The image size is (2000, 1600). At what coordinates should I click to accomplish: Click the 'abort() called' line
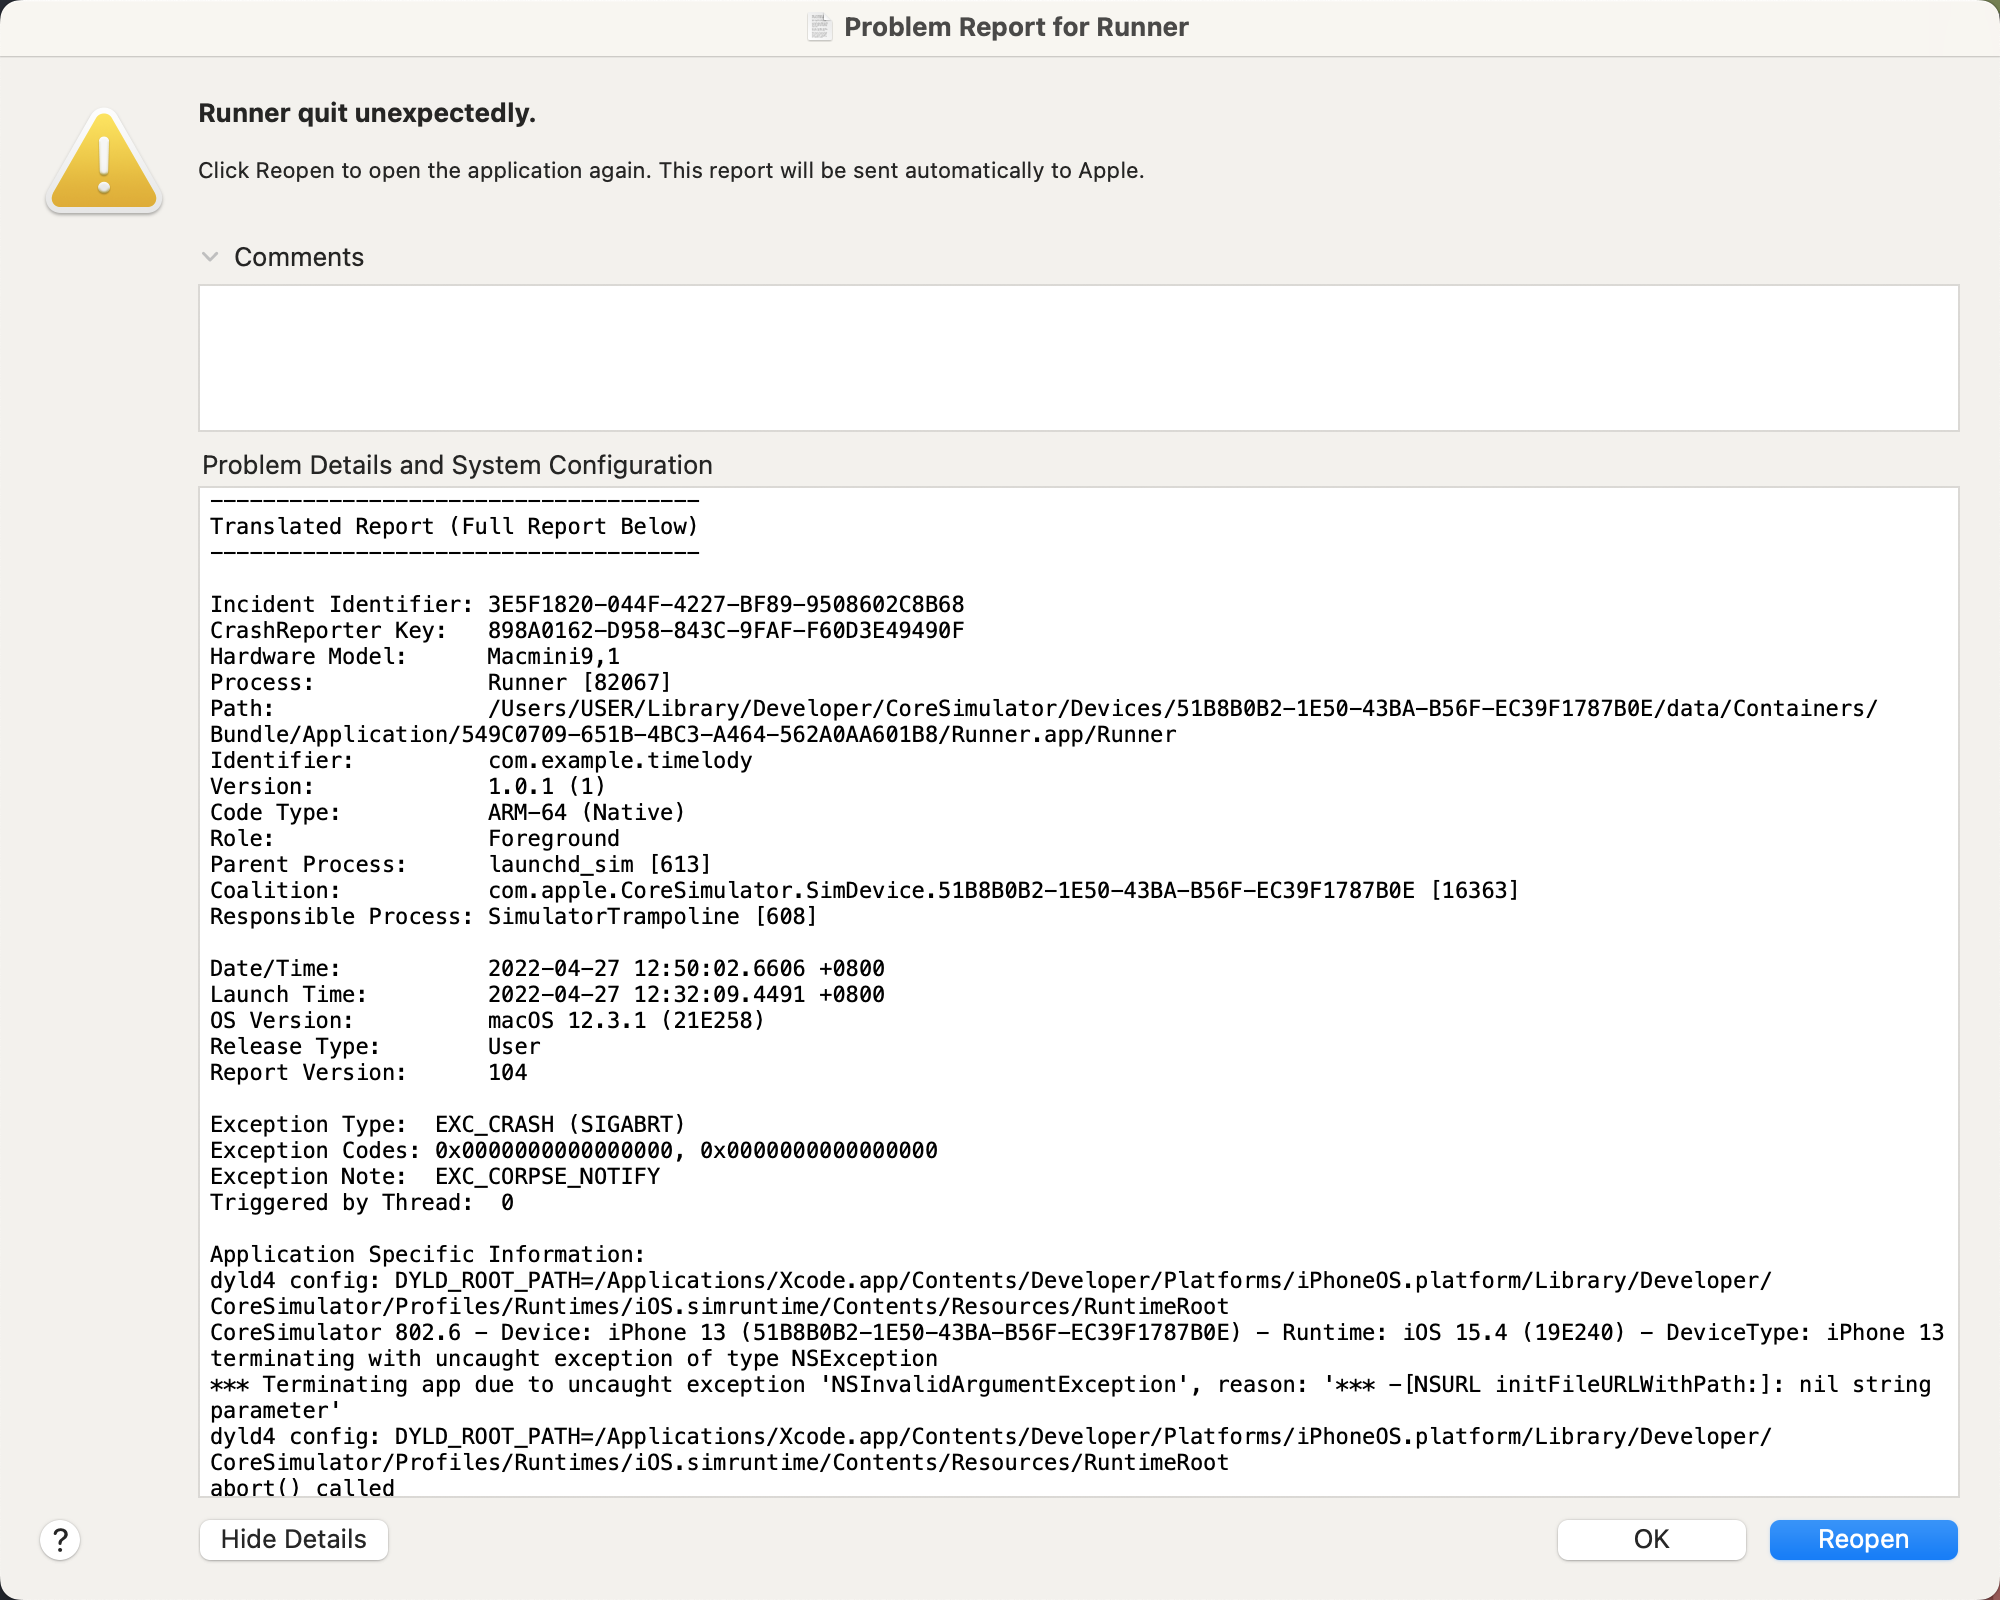click(302, 1486)
